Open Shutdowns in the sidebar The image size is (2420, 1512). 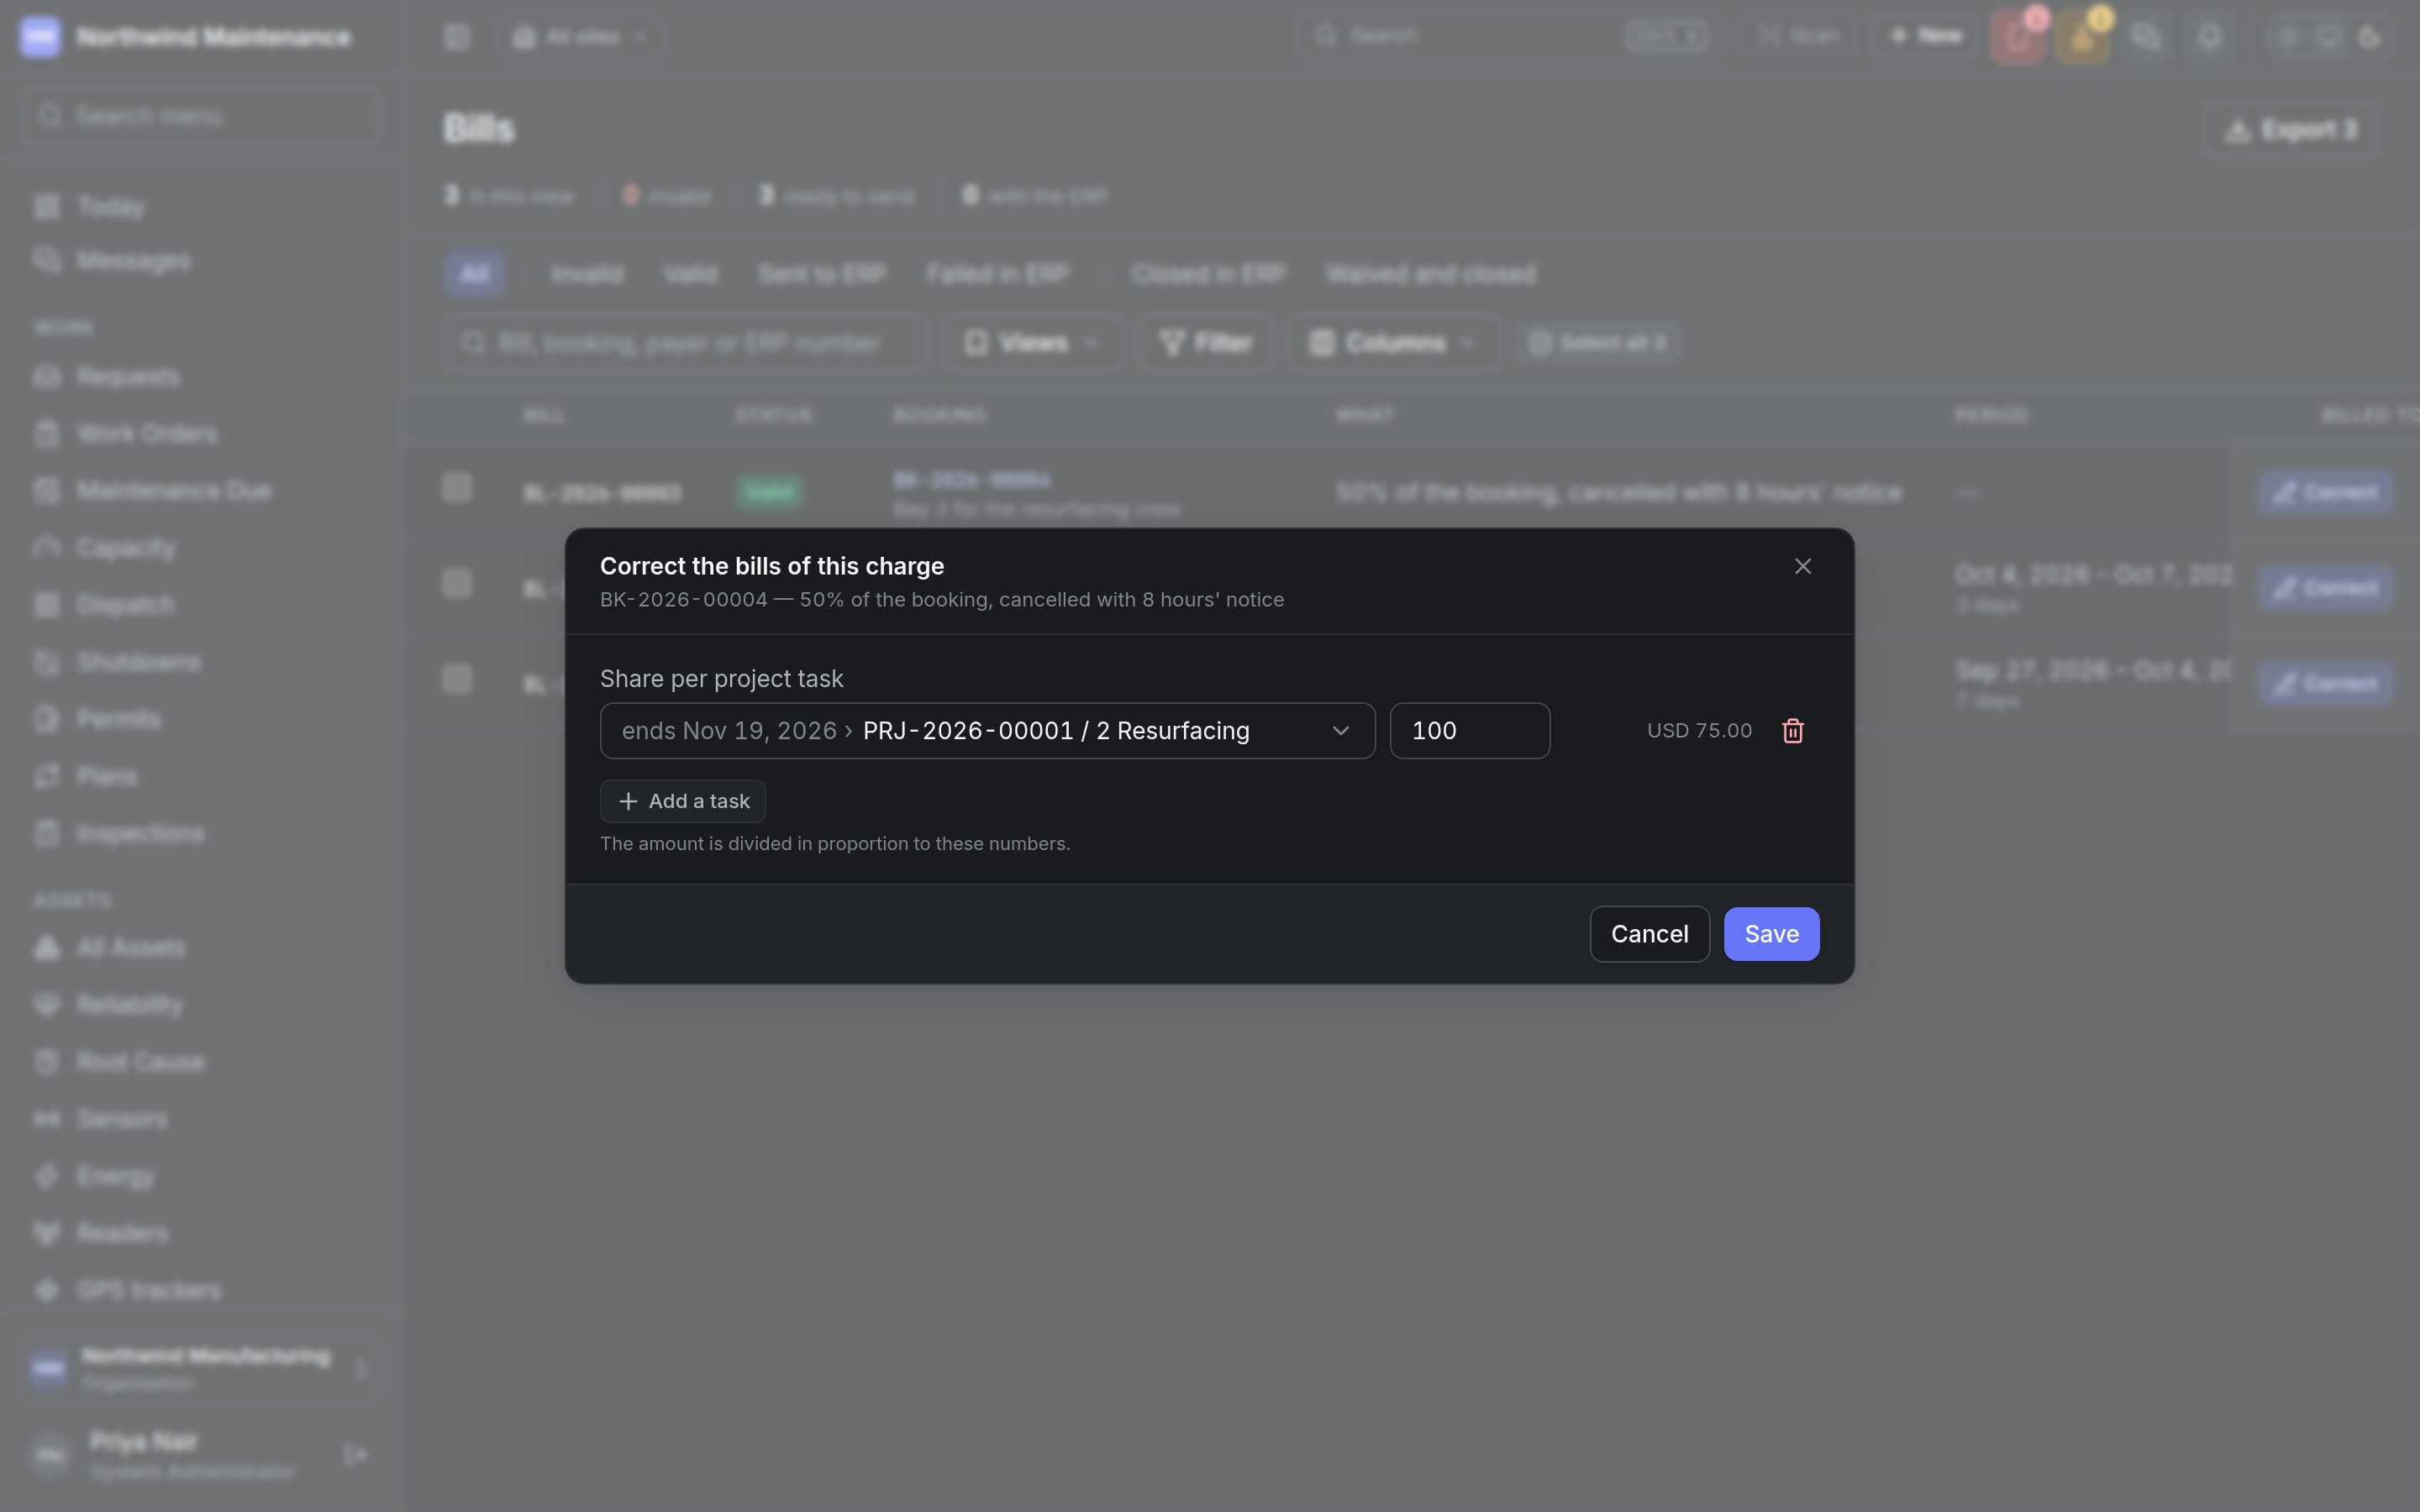click(200, 662)
